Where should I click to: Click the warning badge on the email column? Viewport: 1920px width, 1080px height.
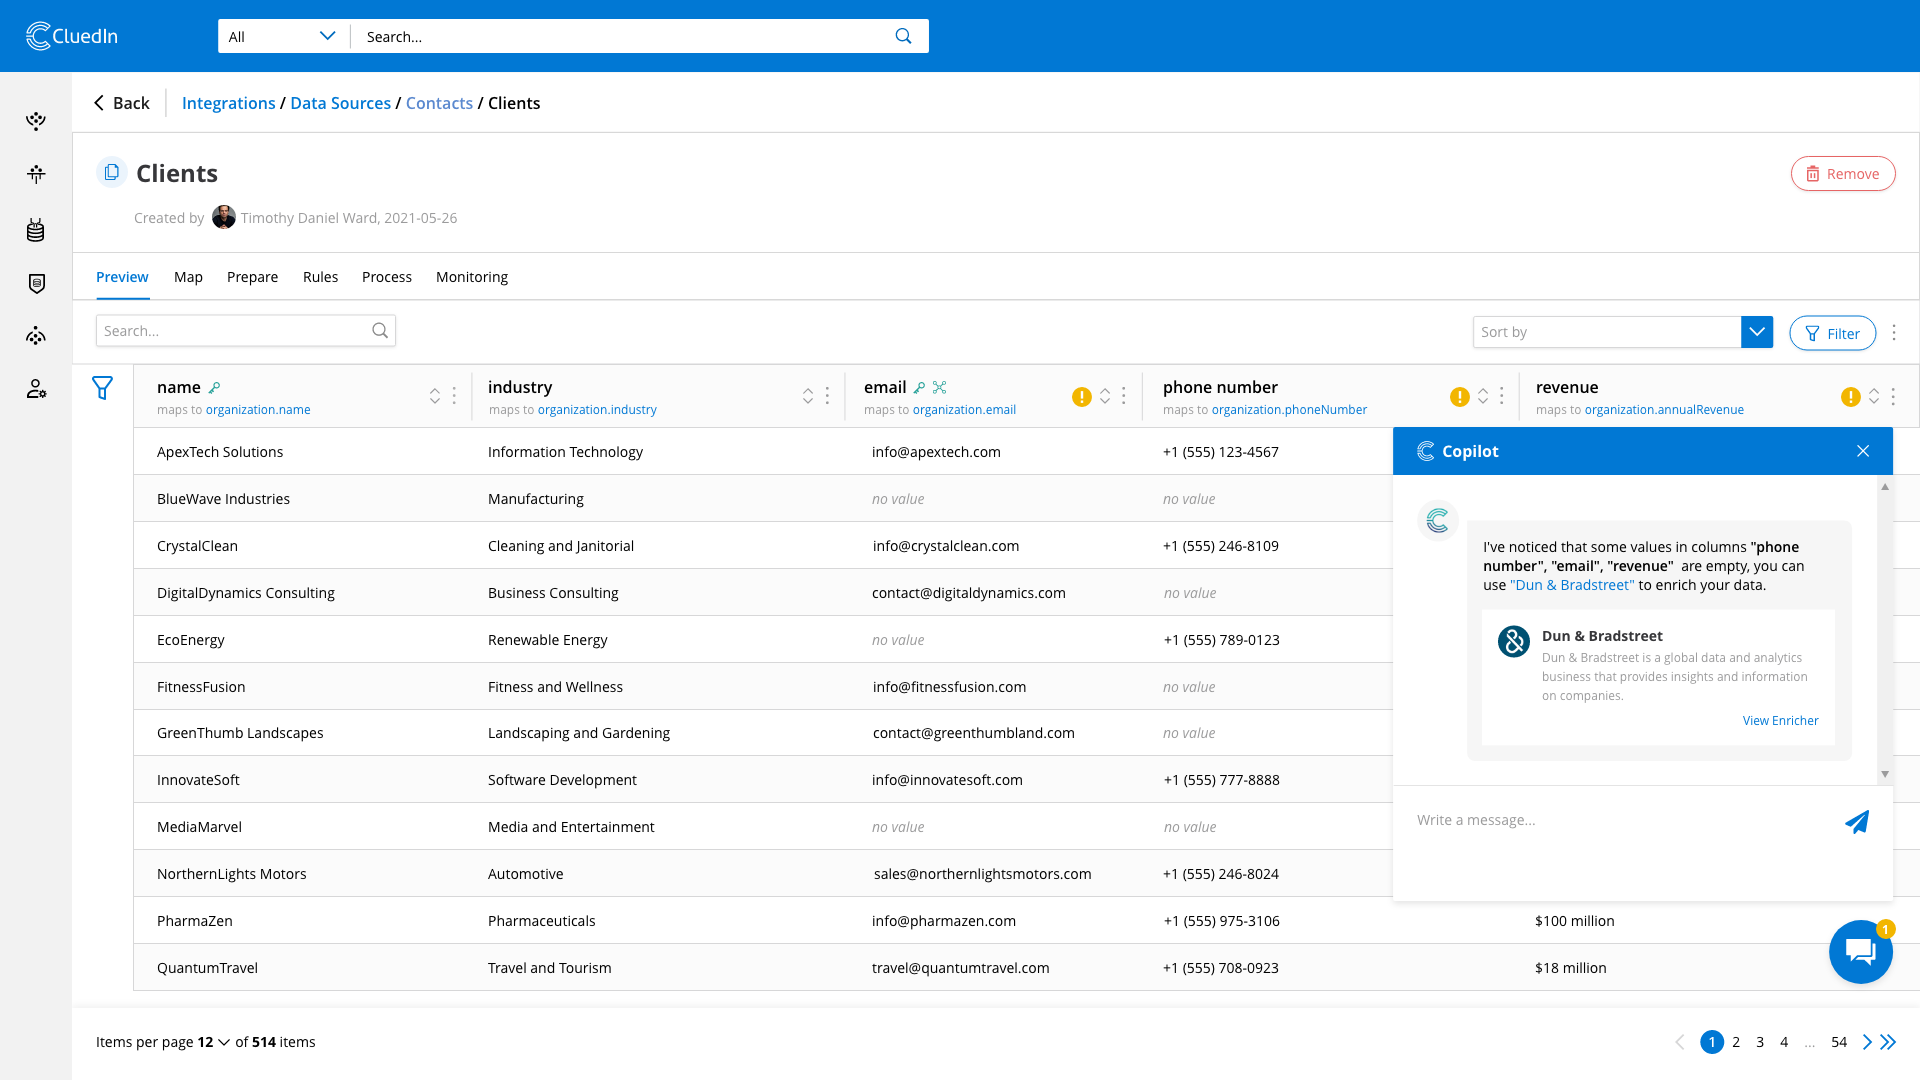1081,396
